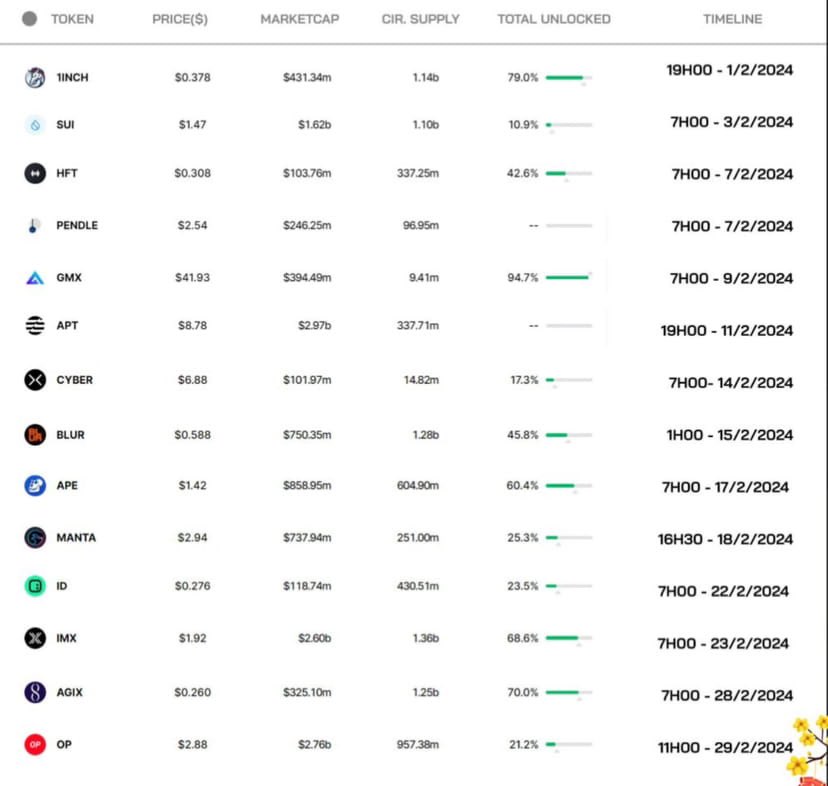
Task: Click the PENDLE token logo icon
Action: (x=35, y=226)
